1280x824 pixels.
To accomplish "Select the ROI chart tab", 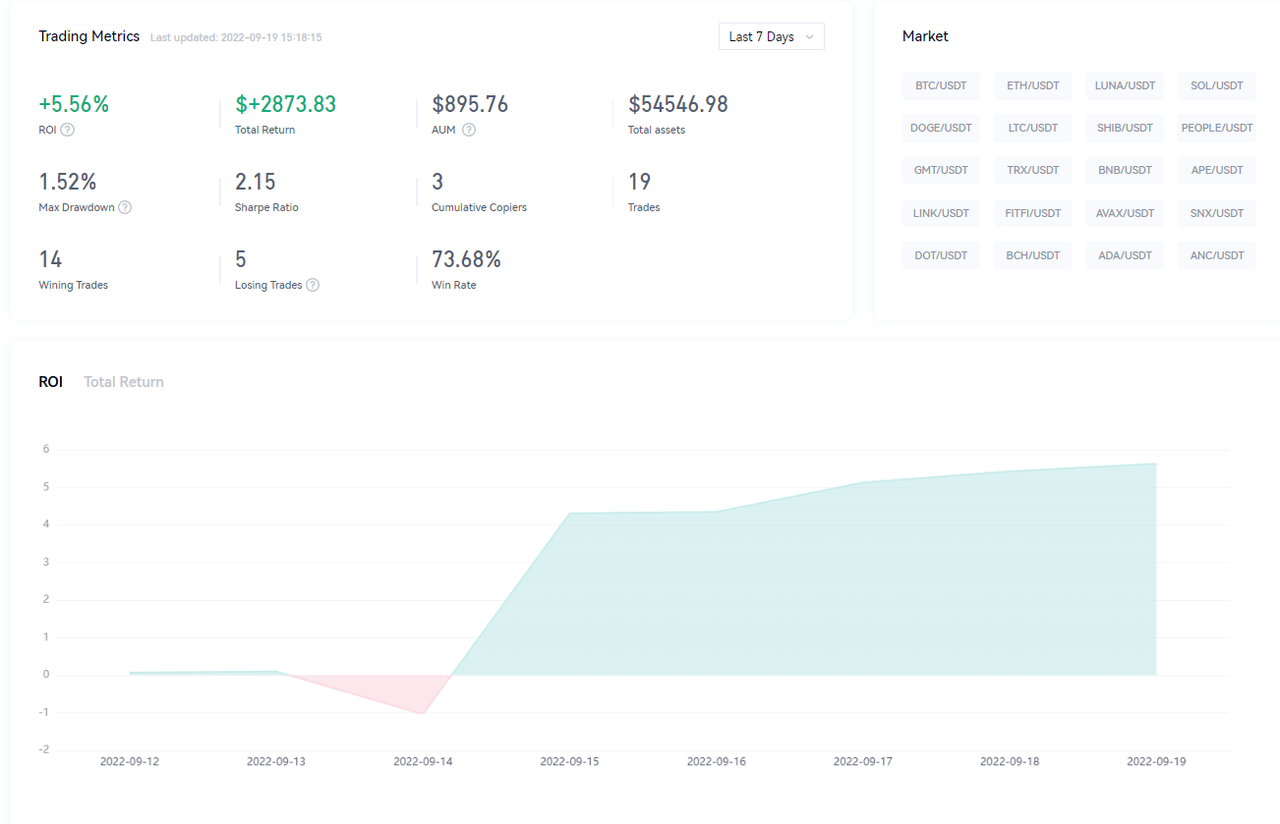I will [51, 382].
